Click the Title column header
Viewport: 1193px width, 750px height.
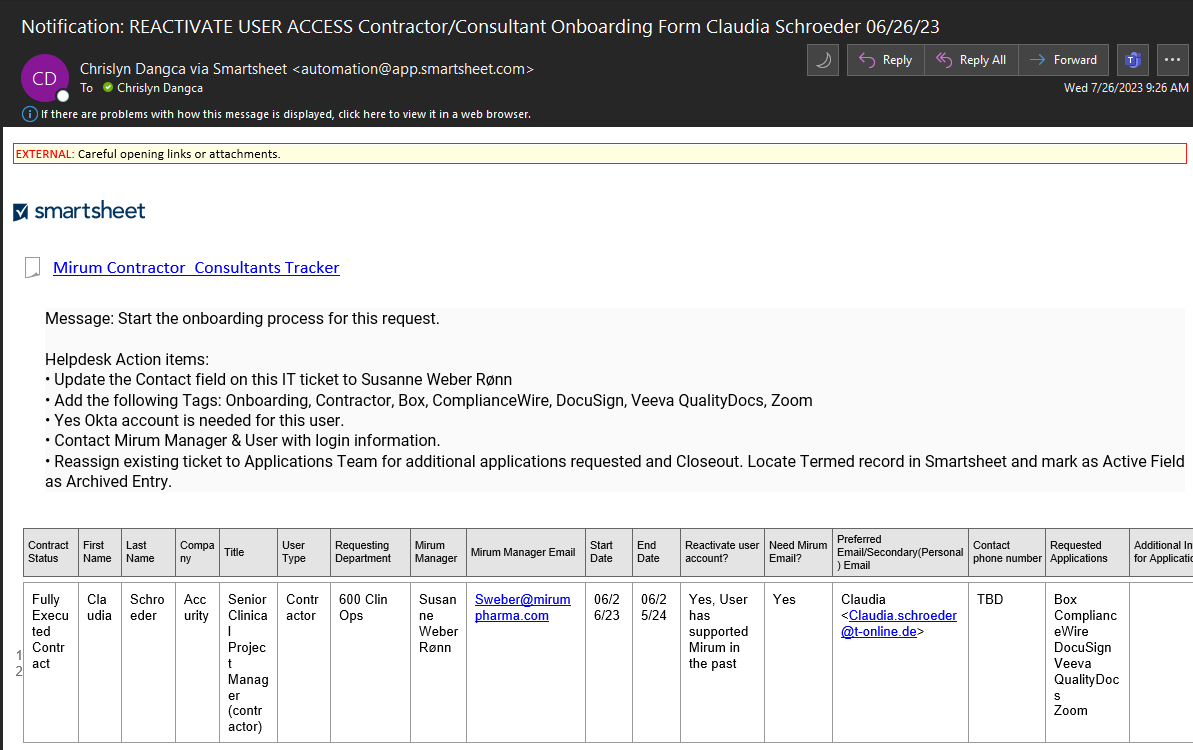(248, 551)
